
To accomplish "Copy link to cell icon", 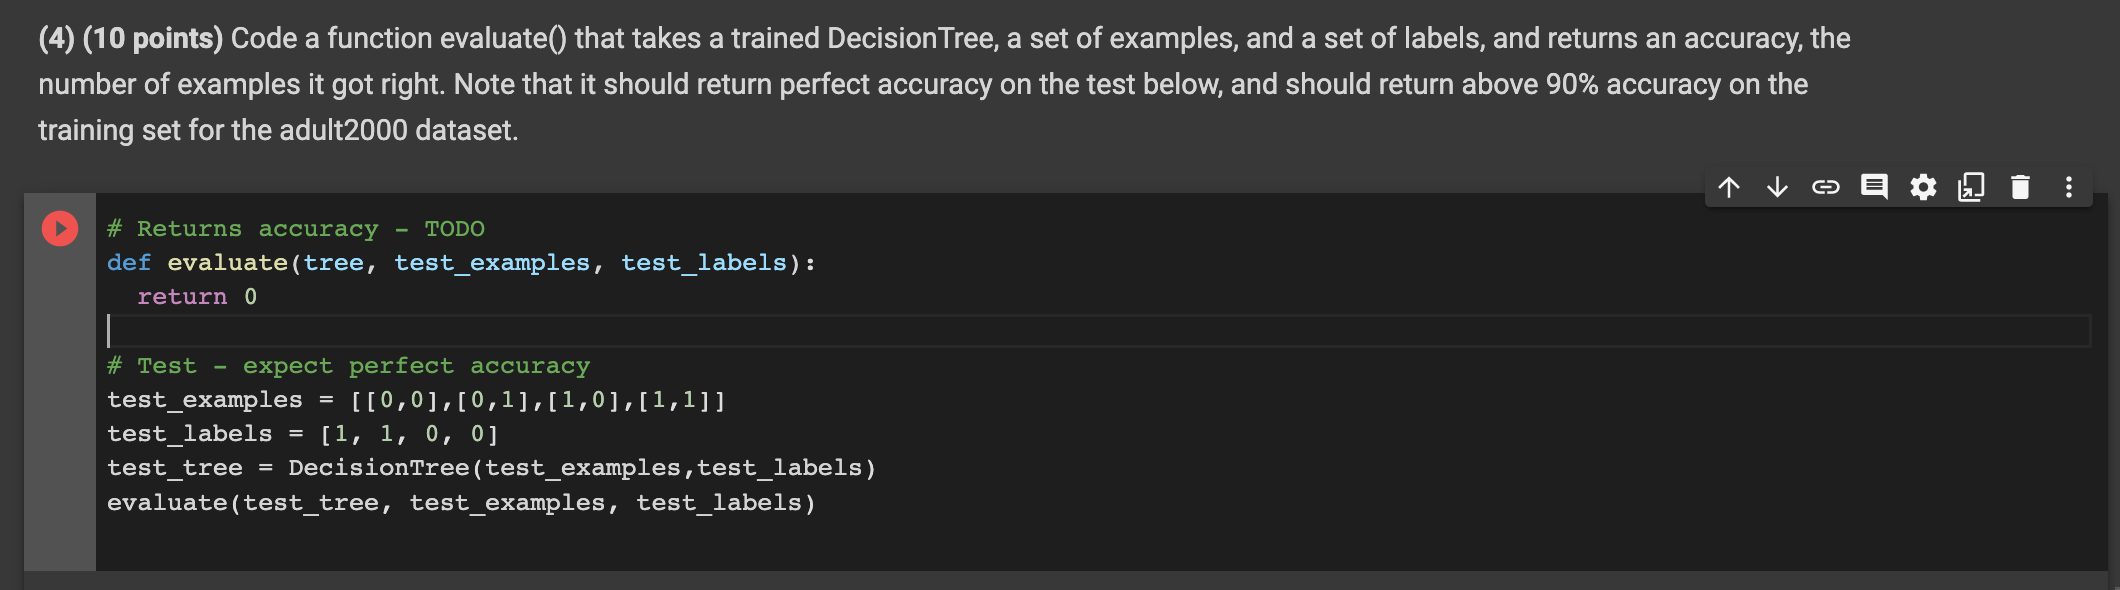I will 1826,187.
